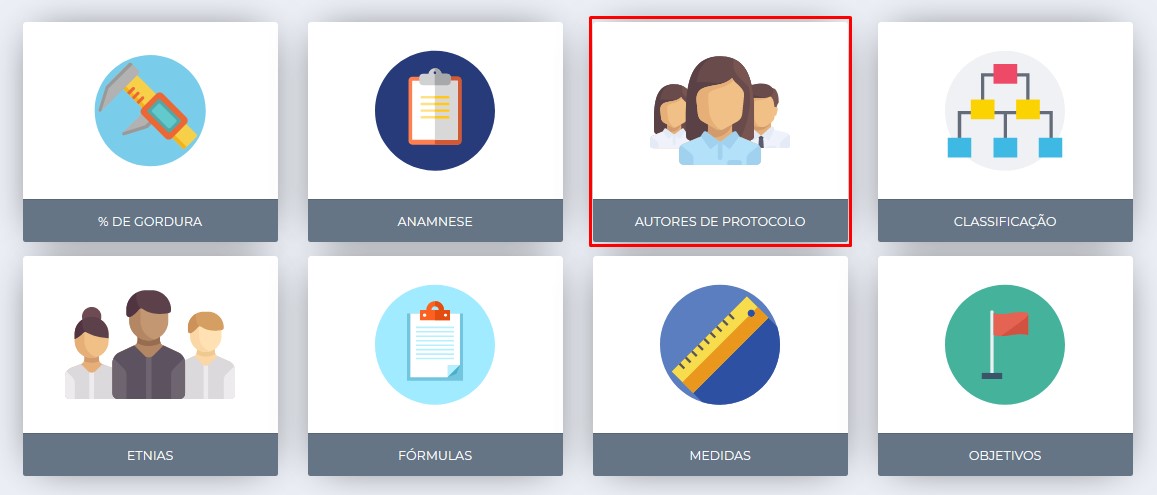Open the '% DE GORDURA' label bar

151,221
